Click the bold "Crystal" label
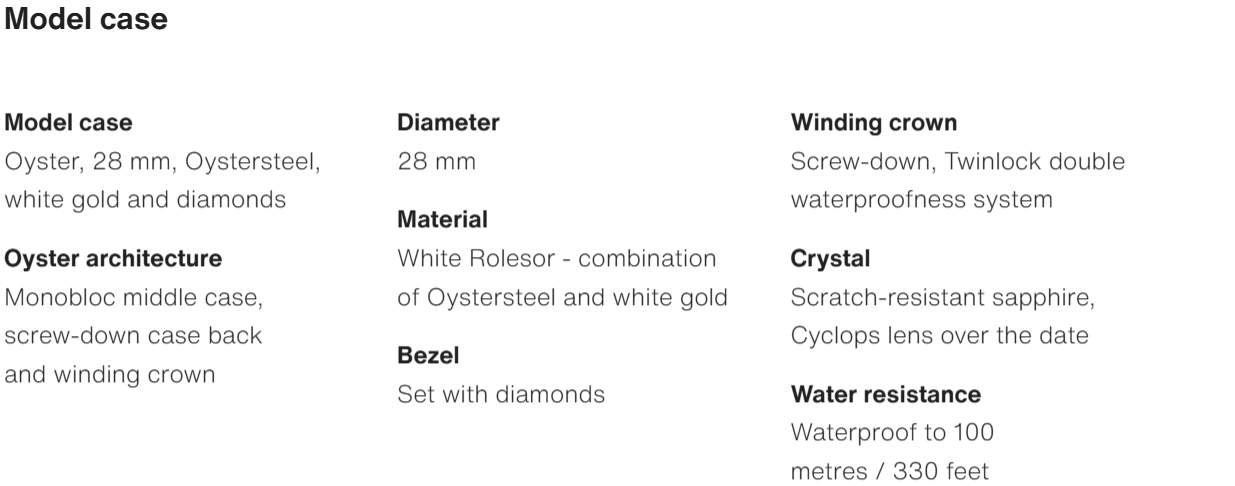Image resolution: width=1235 pixels, height=486 pixels. pyautogui.click(x=830, y=259)
